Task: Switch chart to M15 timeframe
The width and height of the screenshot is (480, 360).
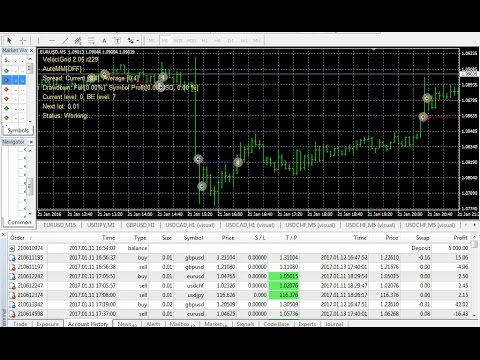Action: [x=178, y=41]
